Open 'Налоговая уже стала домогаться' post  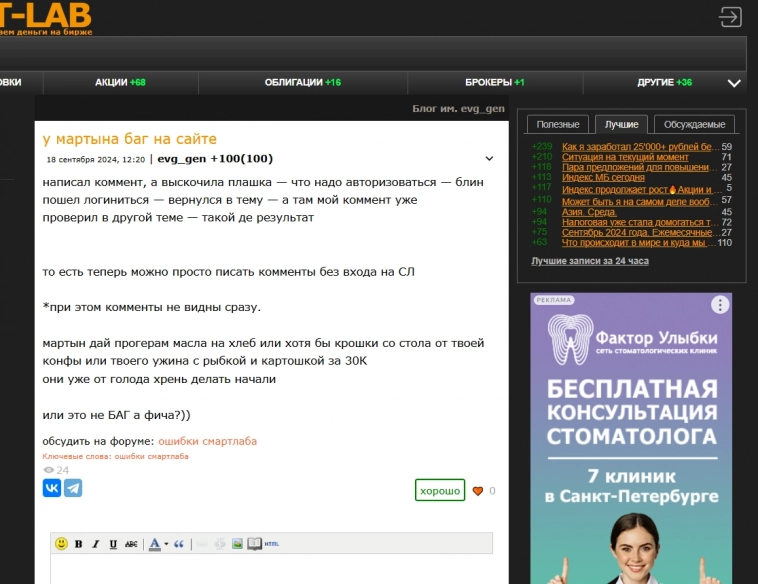pos(640,222)
